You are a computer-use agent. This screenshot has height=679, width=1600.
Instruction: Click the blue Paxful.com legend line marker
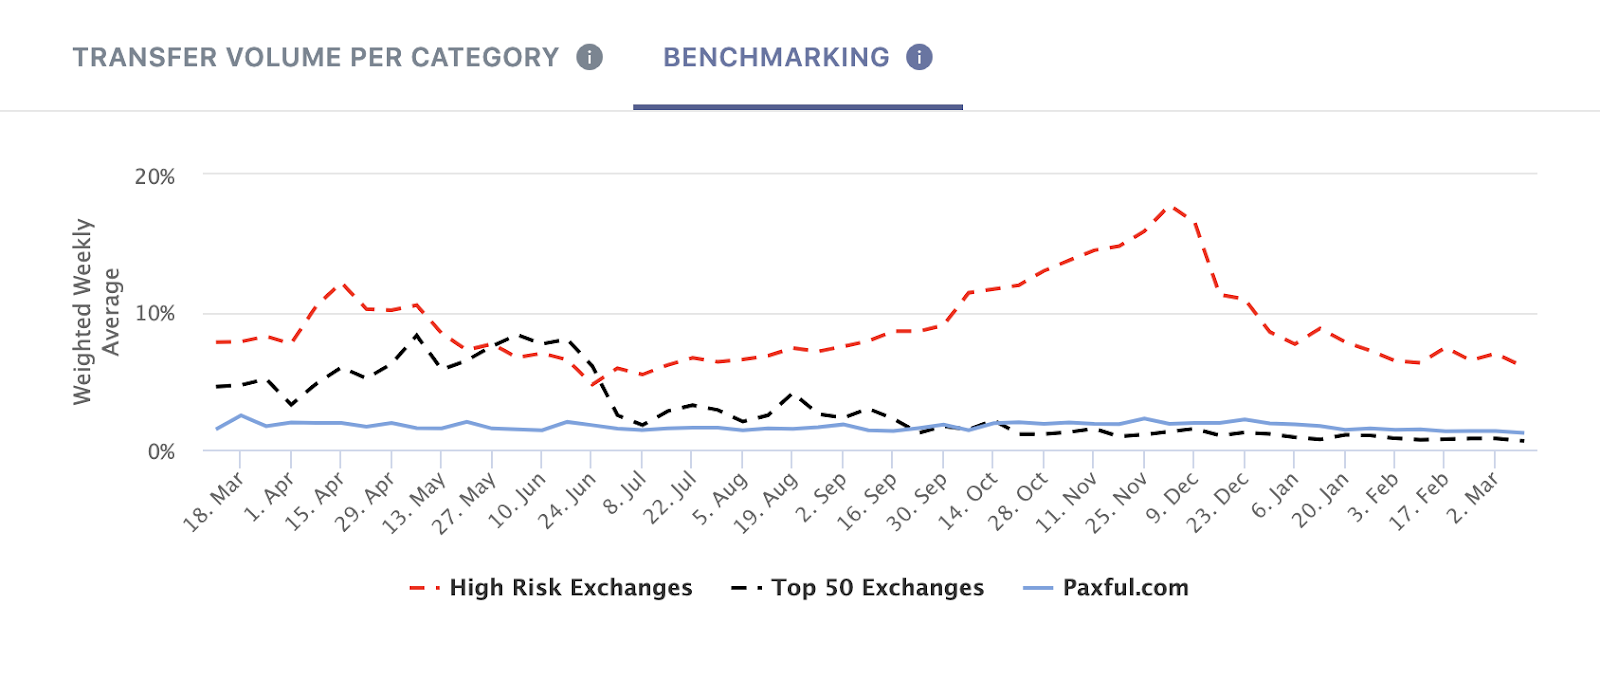click(1038, 588)
